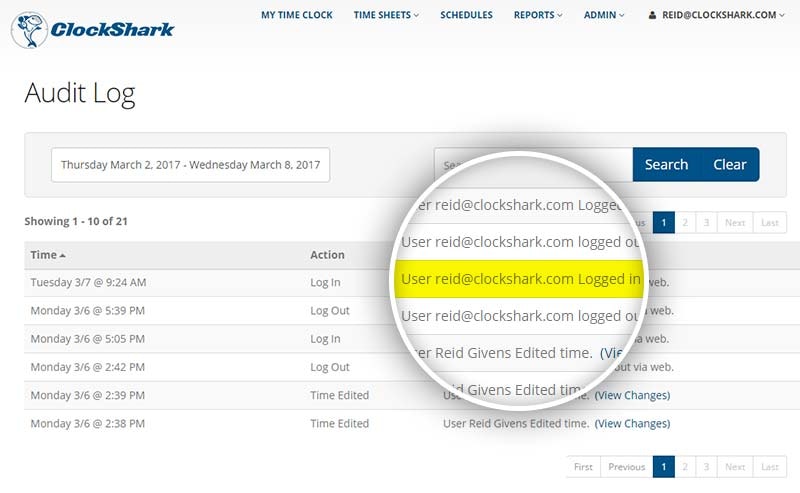Click Time Edited action at 2:39 PM row

tap(339, 395)
